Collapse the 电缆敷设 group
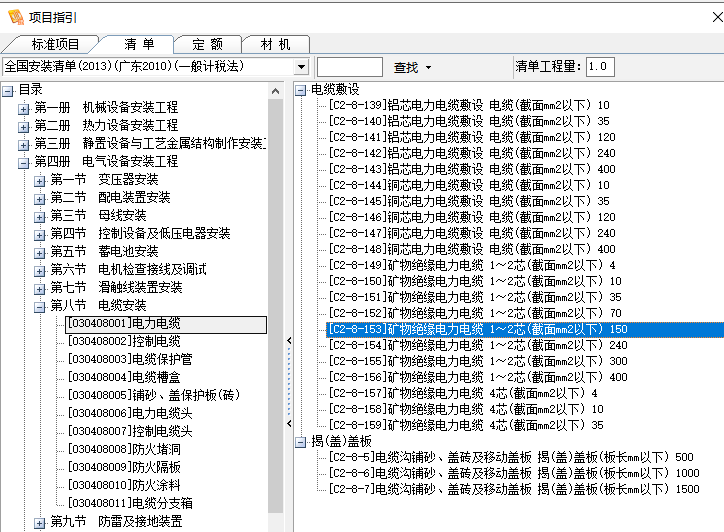 pos(300,91)
